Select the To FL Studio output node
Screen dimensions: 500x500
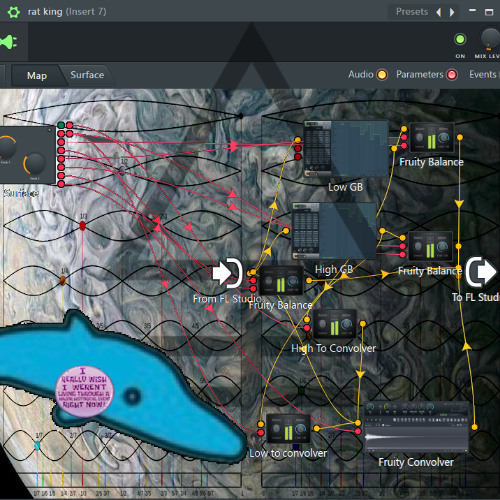pyautogui.click(x=481, y=272)
